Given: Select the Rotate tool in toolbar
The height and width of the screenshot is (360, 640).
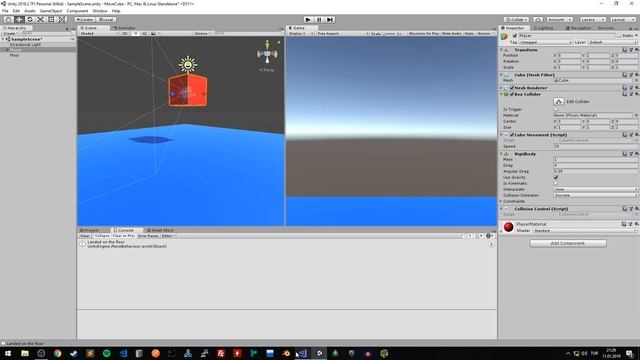Looking at the screenshot, I should [29, 20].
